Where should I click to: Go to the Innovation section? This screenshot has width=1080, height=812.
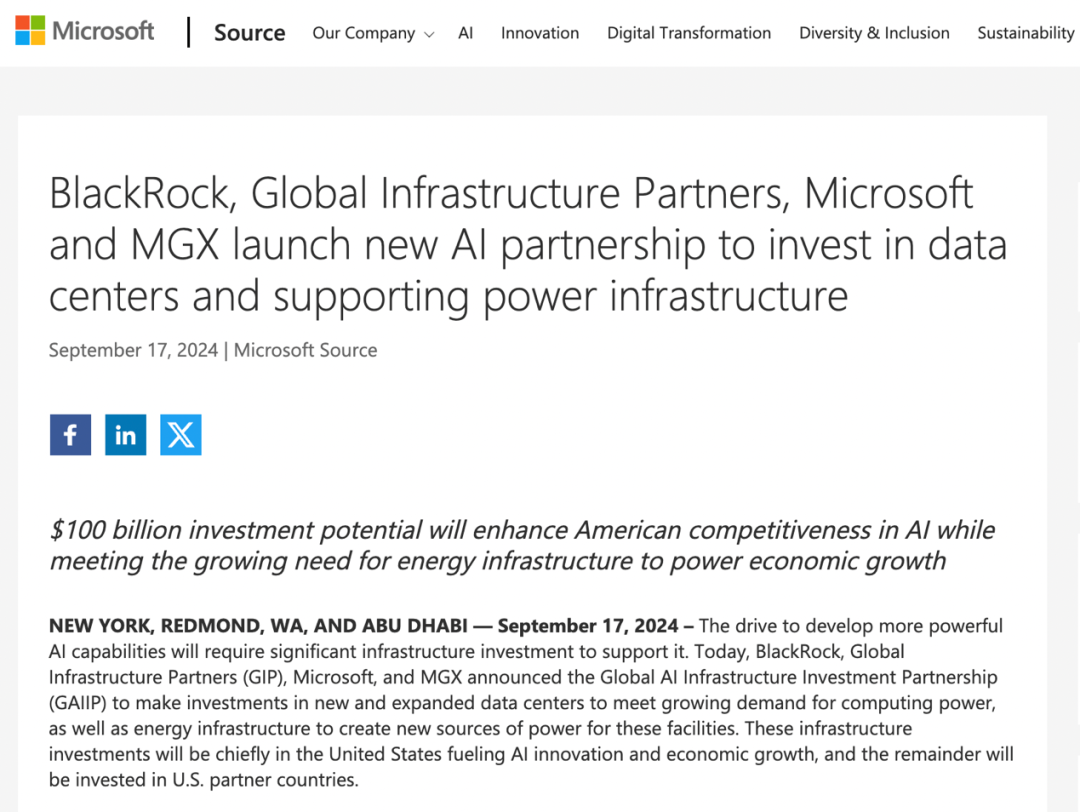540,33
